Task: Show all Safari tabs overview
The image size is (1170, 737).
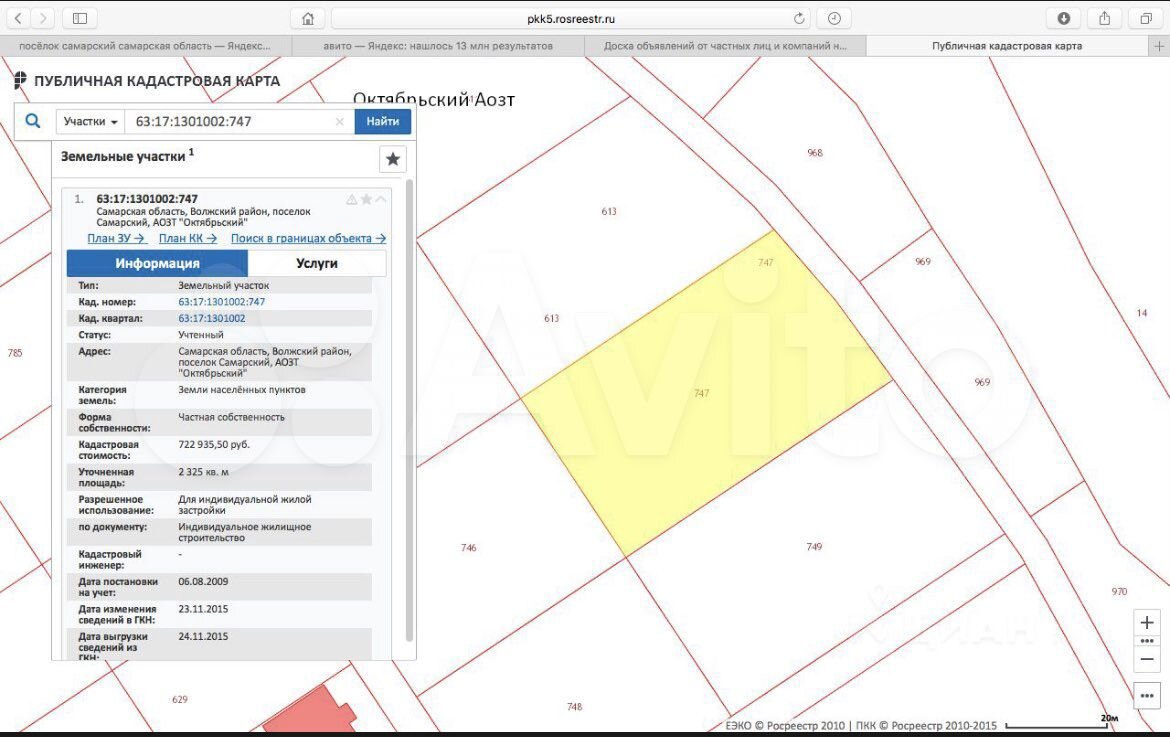Action: (1145, 19)
